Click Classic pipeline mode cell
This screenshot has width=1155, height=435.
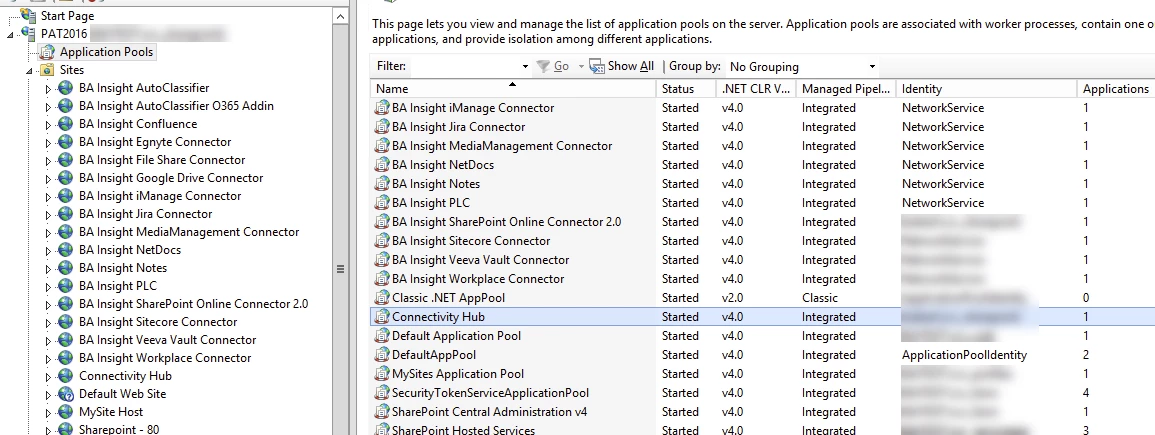click(820, 298)
